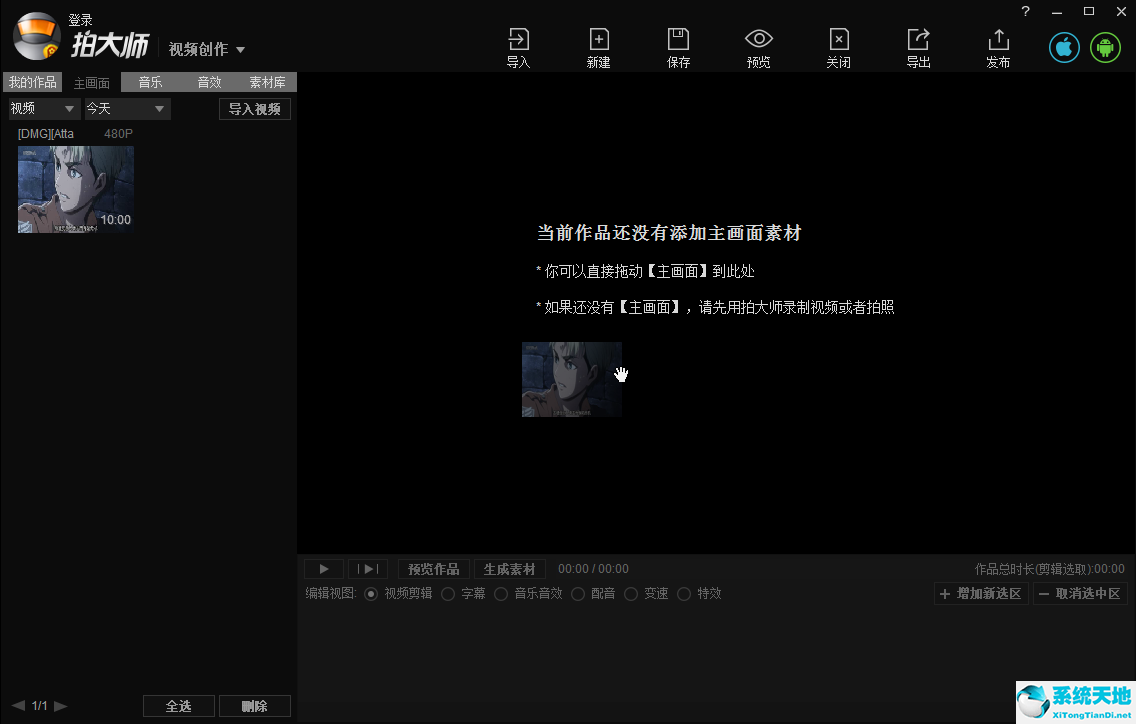Select the [DMG][Atta video thumbnail
Screen dimensions: 1136x724
(75, 188)
